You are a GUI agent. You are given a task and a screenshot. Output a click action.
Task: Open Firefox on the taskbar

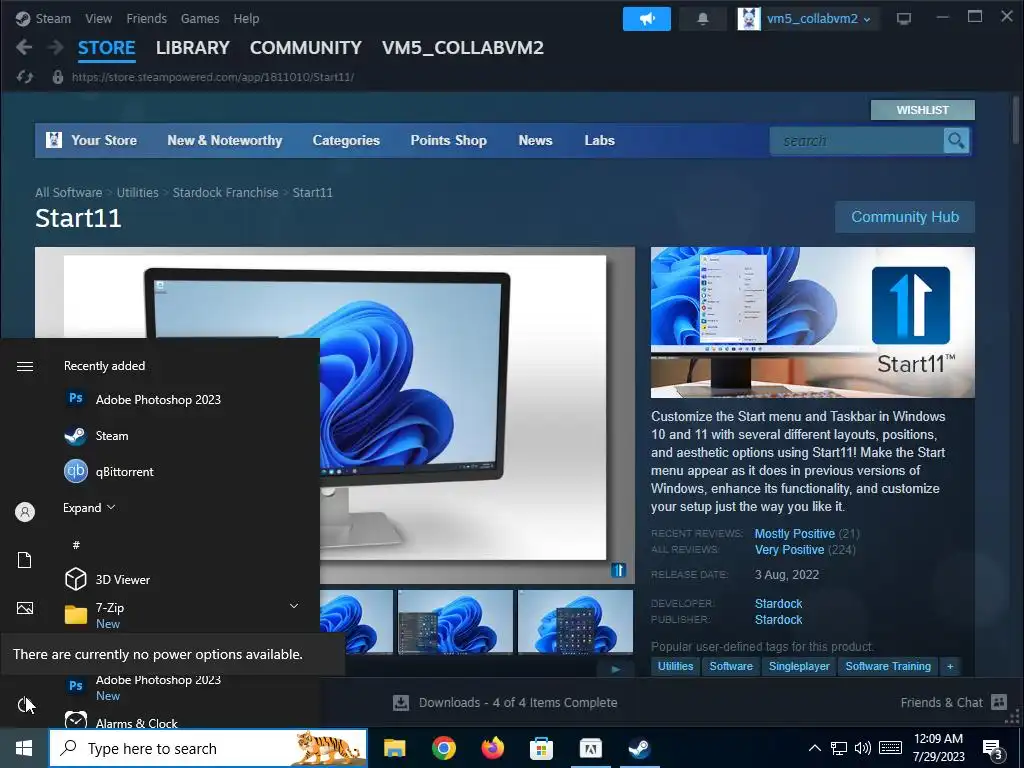click(x=492, y=748)
